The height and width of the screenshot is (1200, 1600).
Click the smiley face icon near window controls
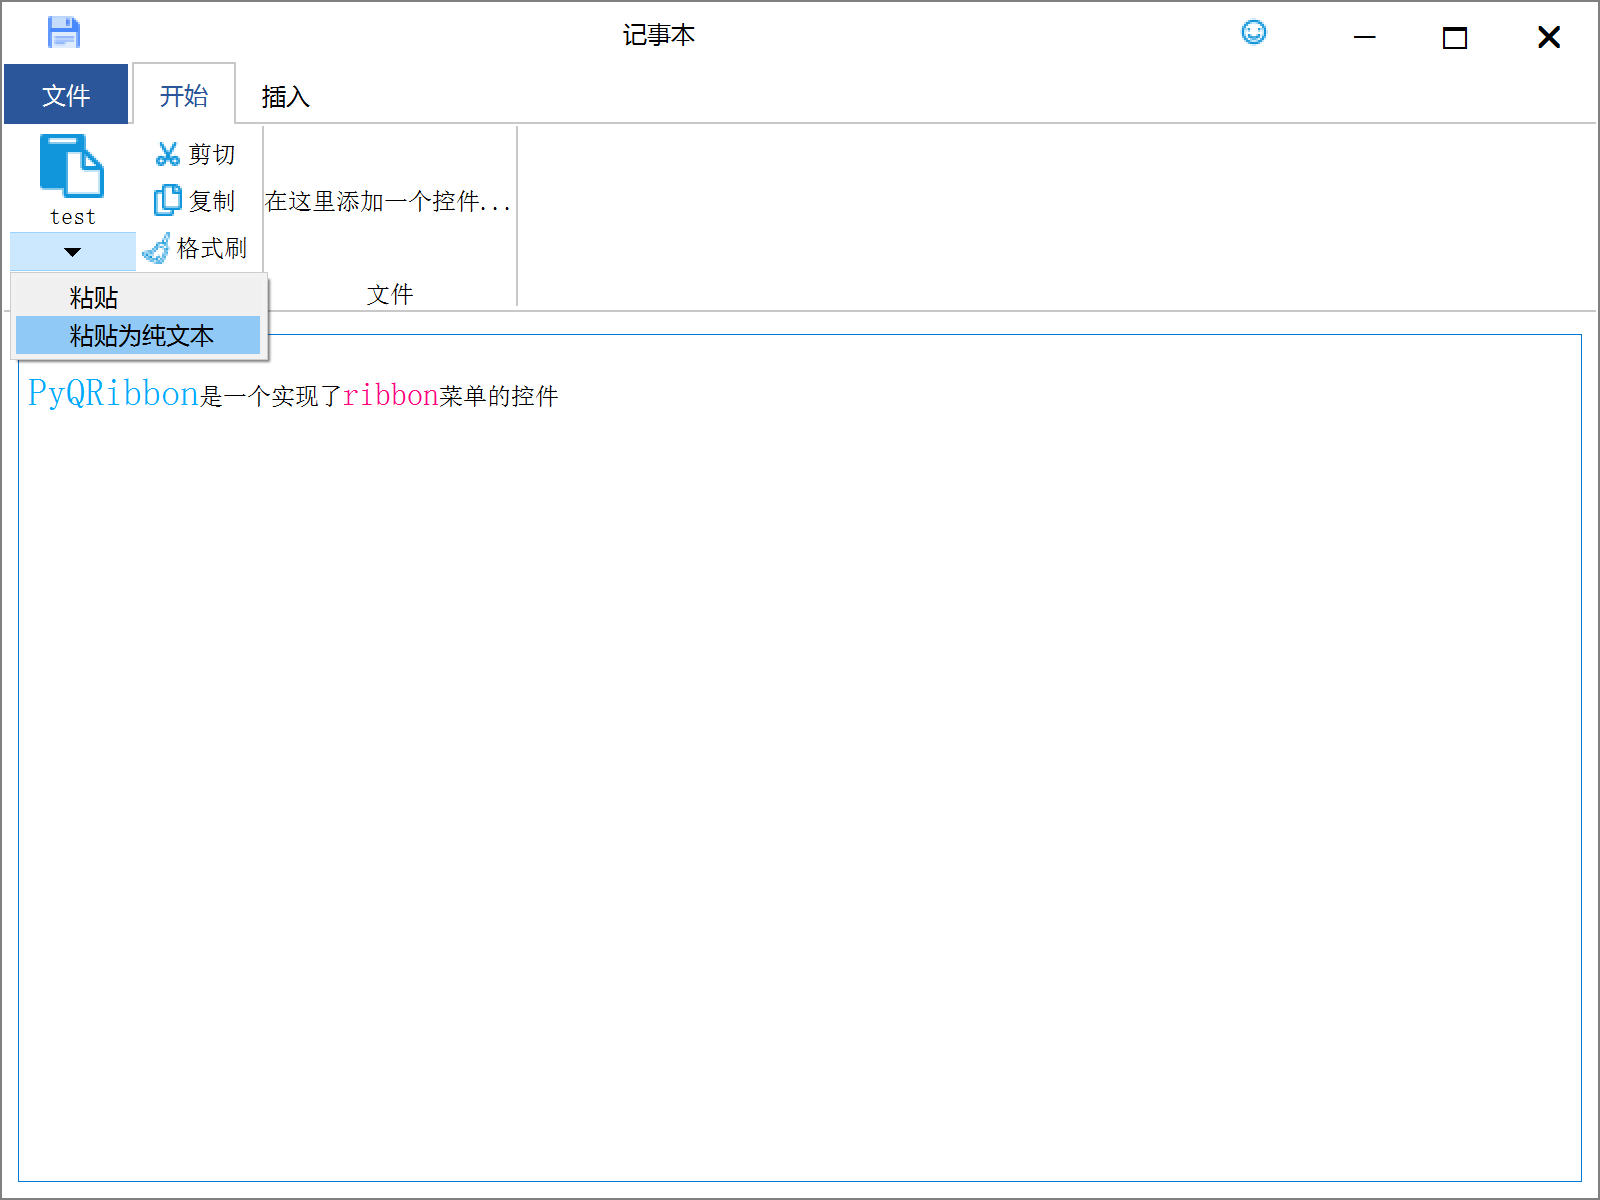[1254, 32]
